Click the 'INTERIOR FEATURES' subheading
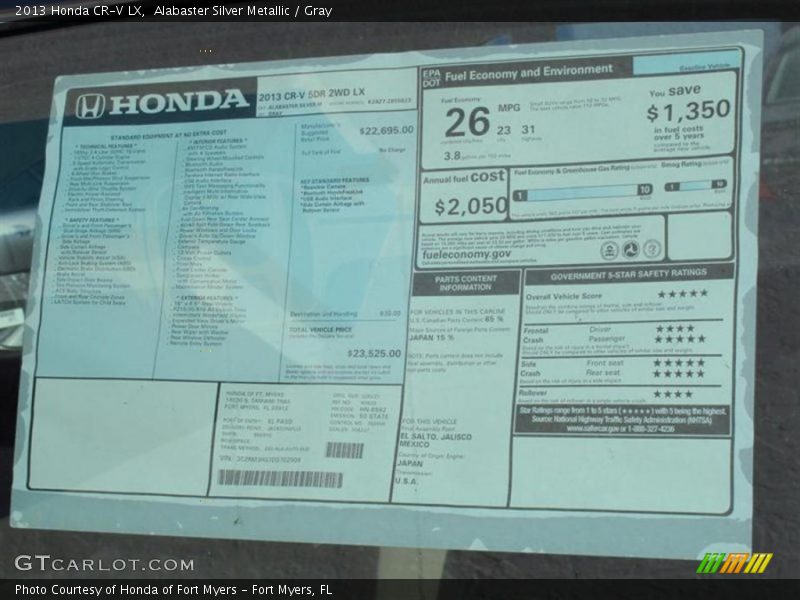The width and height of the screenshot is (800, 600). (x=218, y=141)
